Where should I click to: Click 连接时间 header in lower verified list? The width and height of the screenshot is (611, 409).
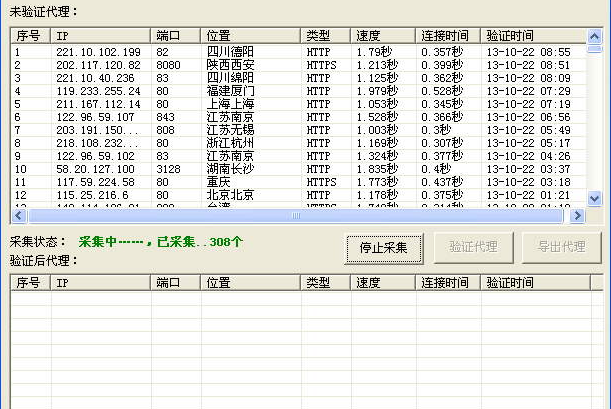(448, 283)
